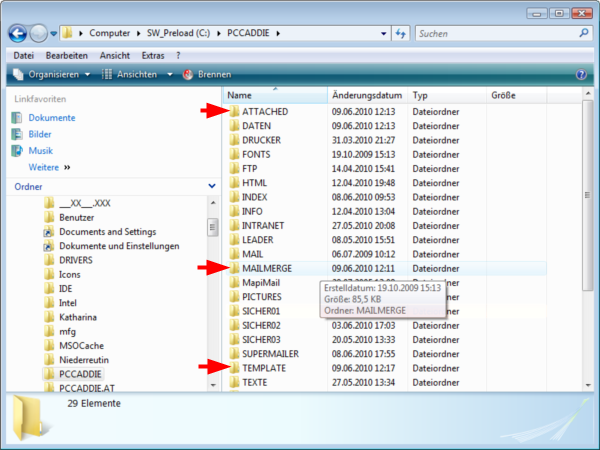The image size is (600, 450).
Task: Select Katharina folder in tree
Action: tap(78, 317)
